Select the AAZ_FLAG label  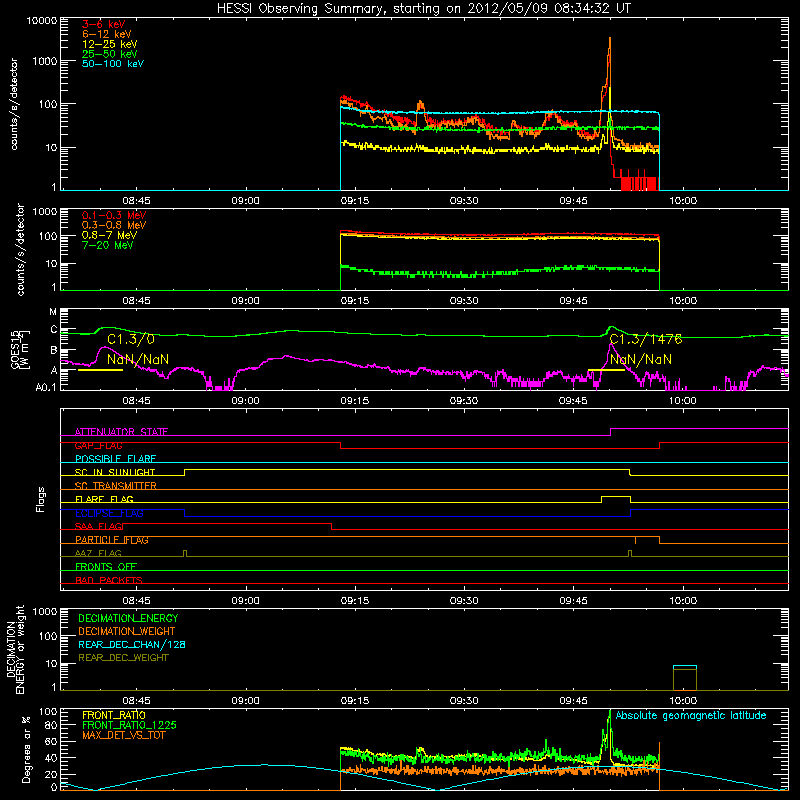[x=98, y=553]
